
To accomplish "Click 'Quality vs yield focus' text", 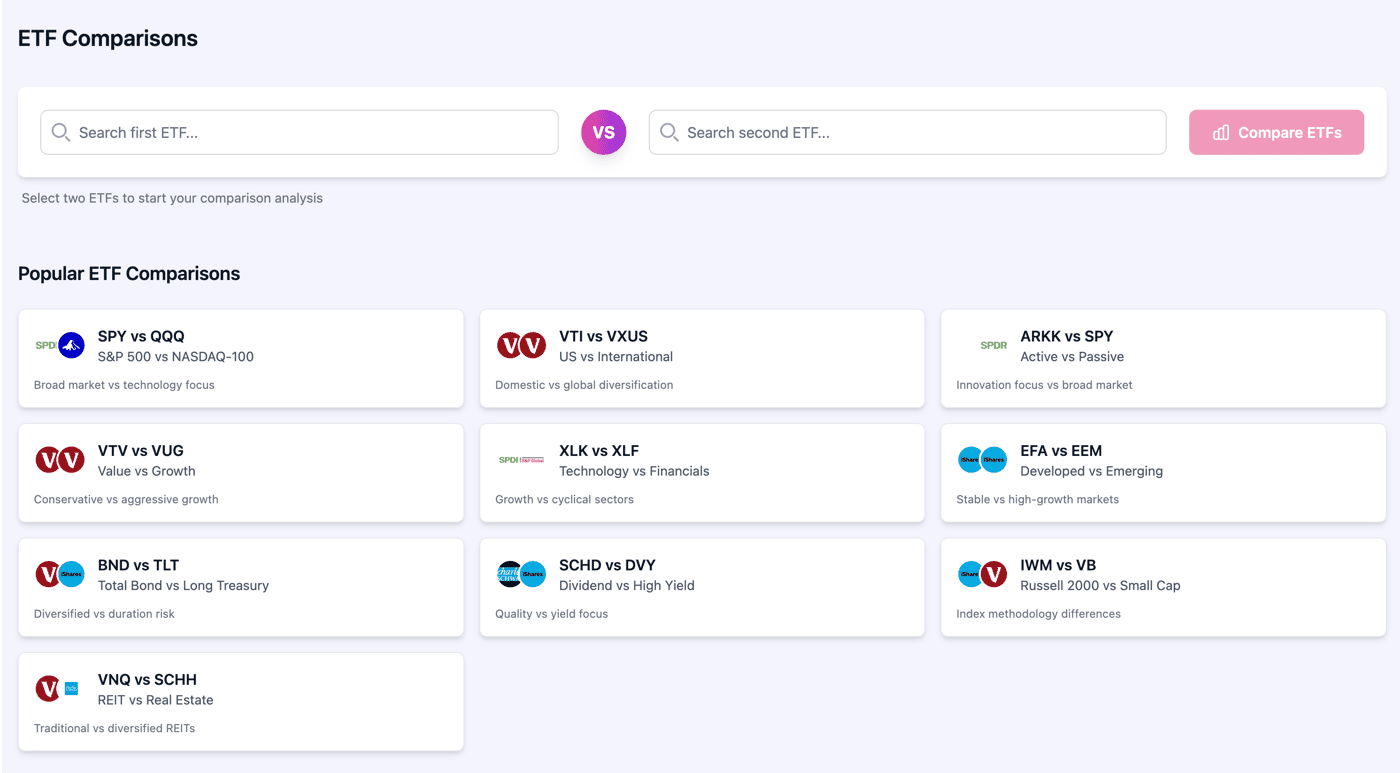I will 551,614.
